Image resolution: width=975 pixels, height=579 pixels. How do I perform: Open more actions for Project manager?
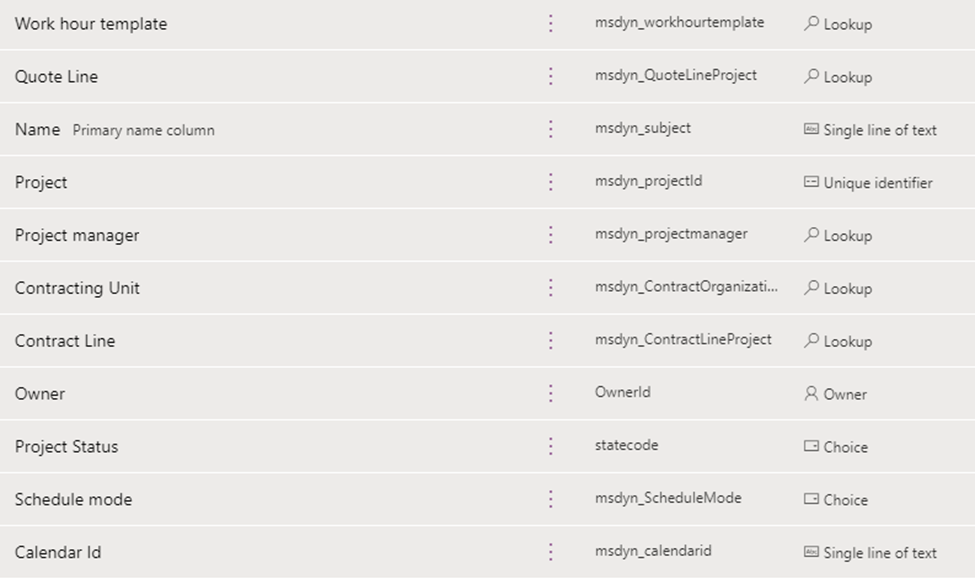pos(551,235)
